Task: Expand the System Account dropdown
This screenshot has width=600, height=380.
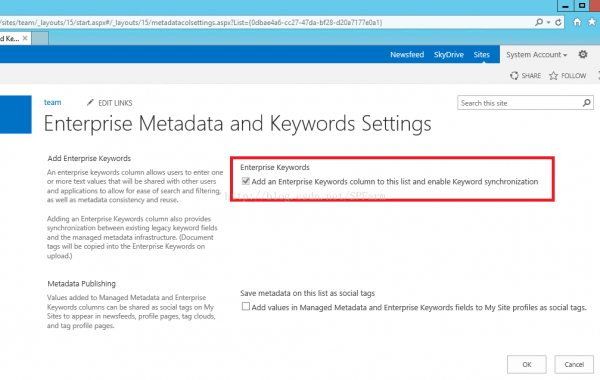Action: [536, 55]
